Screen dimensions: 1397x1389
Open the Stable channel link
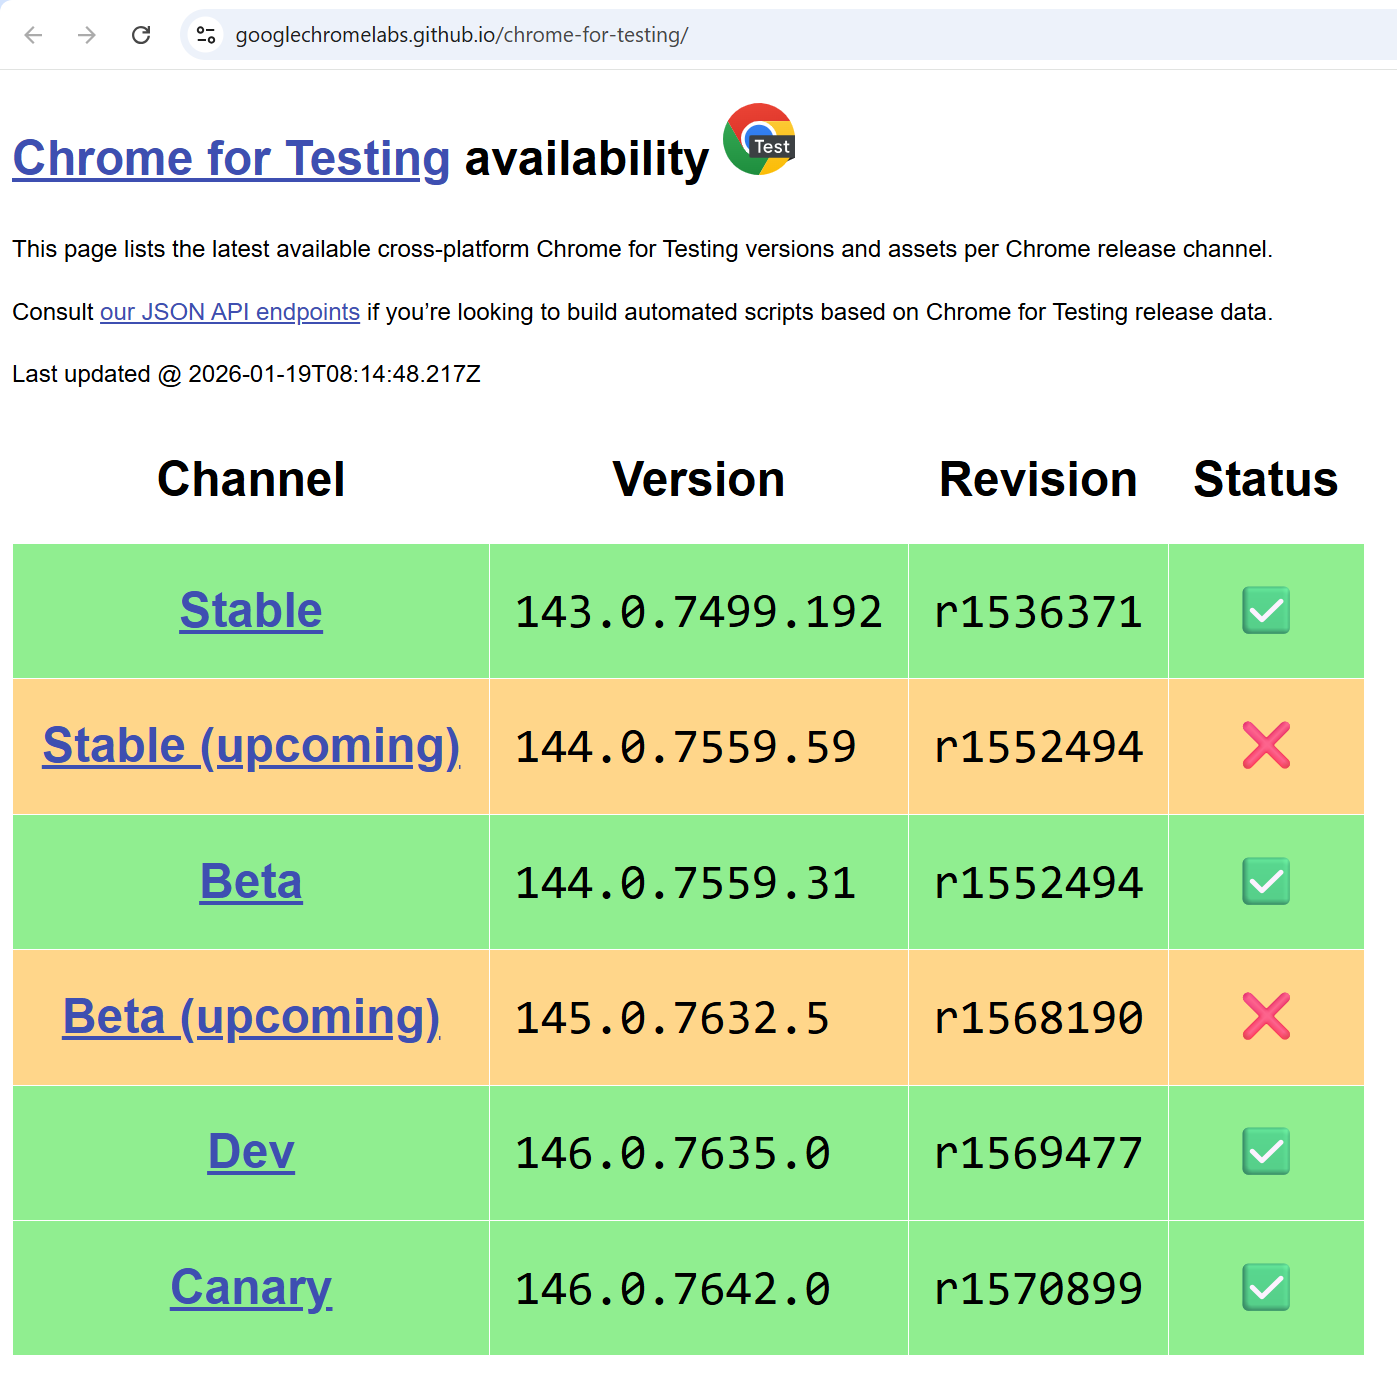[x=251, y=610]
